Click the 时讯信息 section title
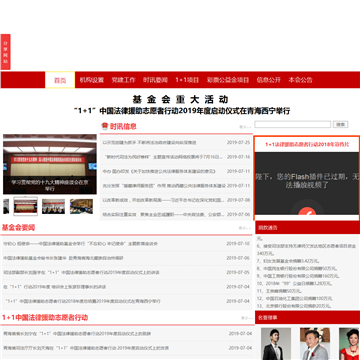This screenshot has width=360, height=360. [123, 126]
